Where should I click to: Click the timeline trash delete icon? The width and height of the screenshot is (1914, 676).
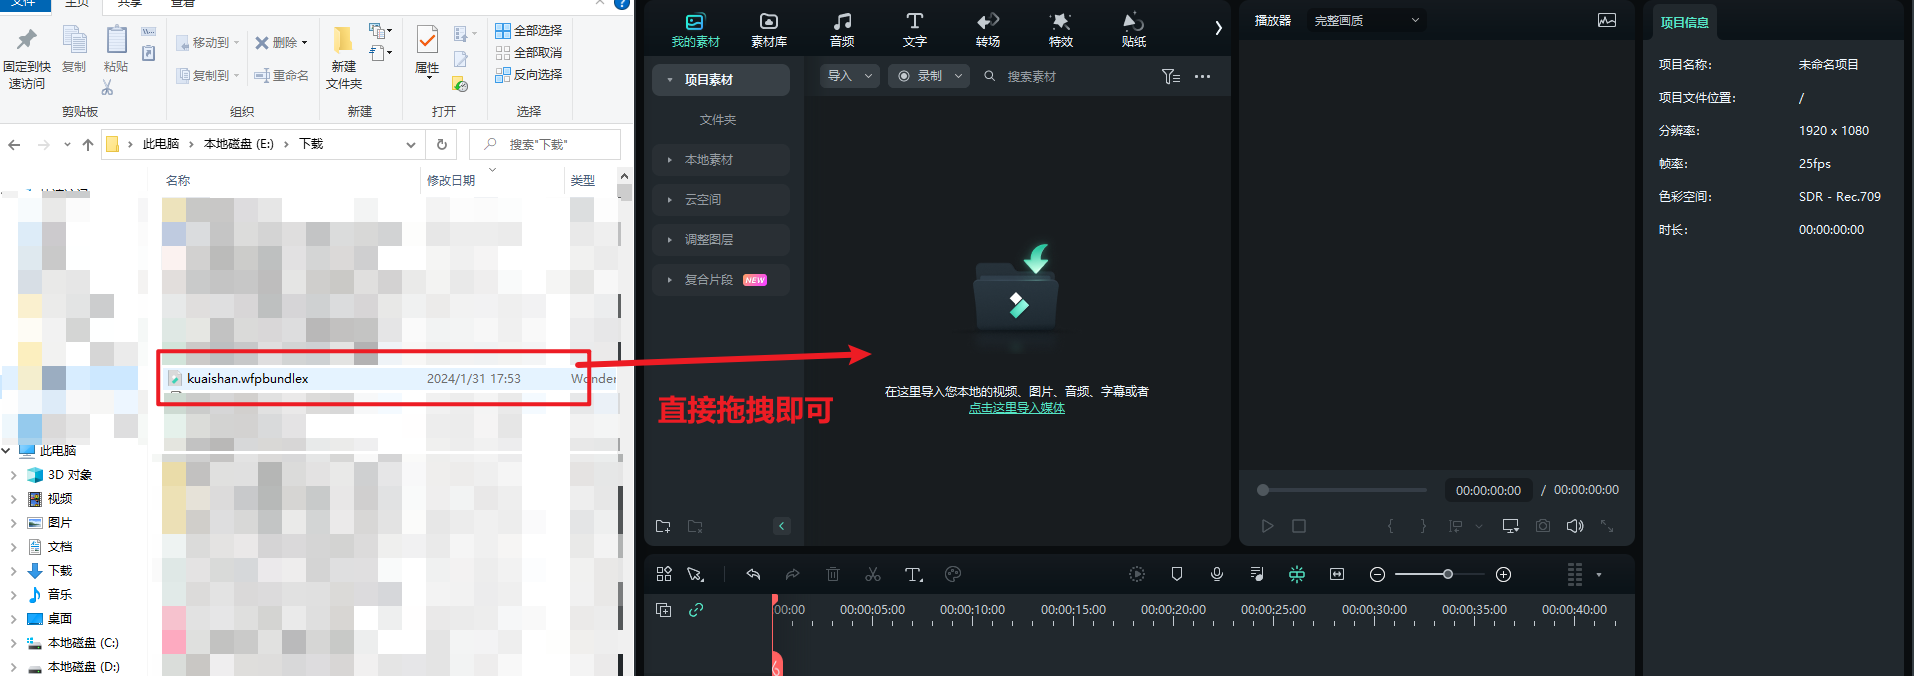(x=832, y=574)
